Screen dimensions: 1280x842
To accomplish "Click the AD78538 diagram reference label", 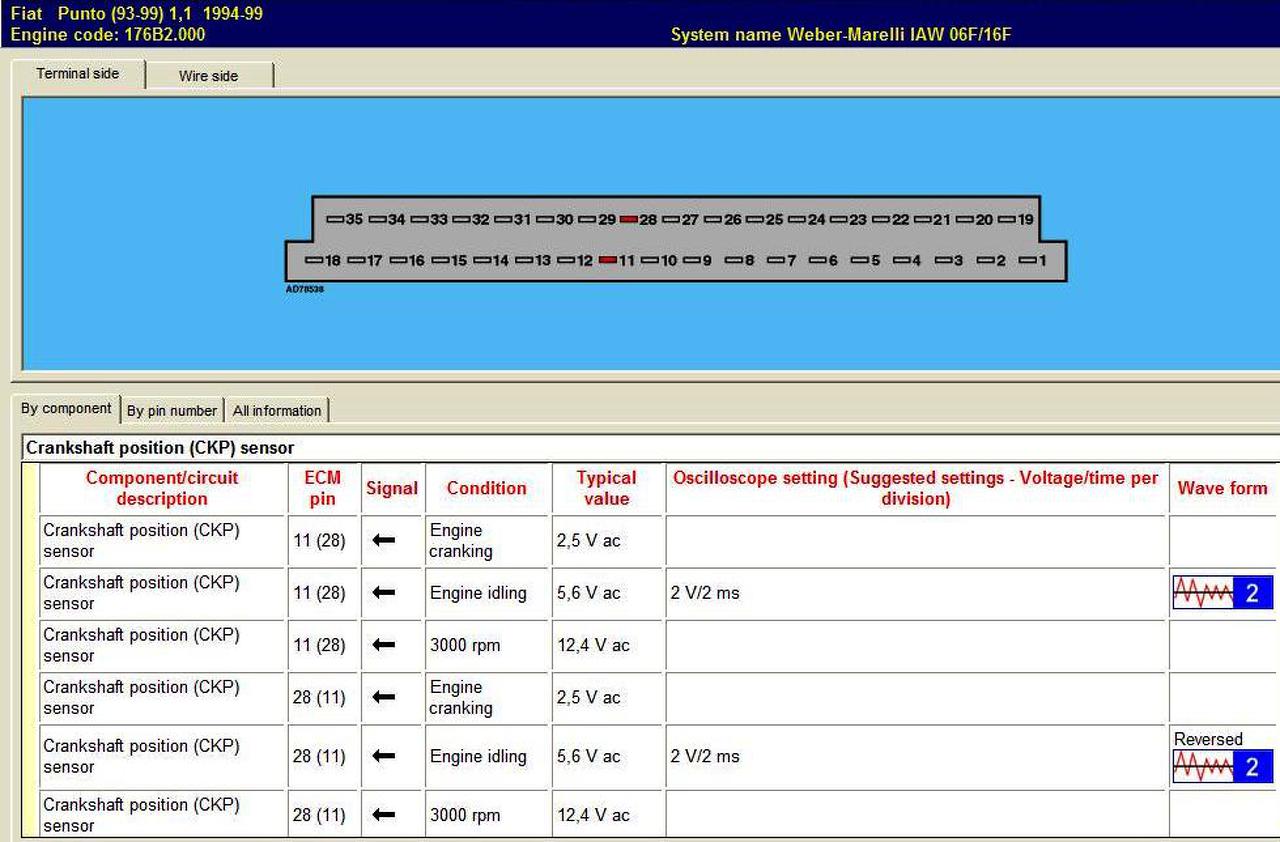I will click(x=304, y=289).
